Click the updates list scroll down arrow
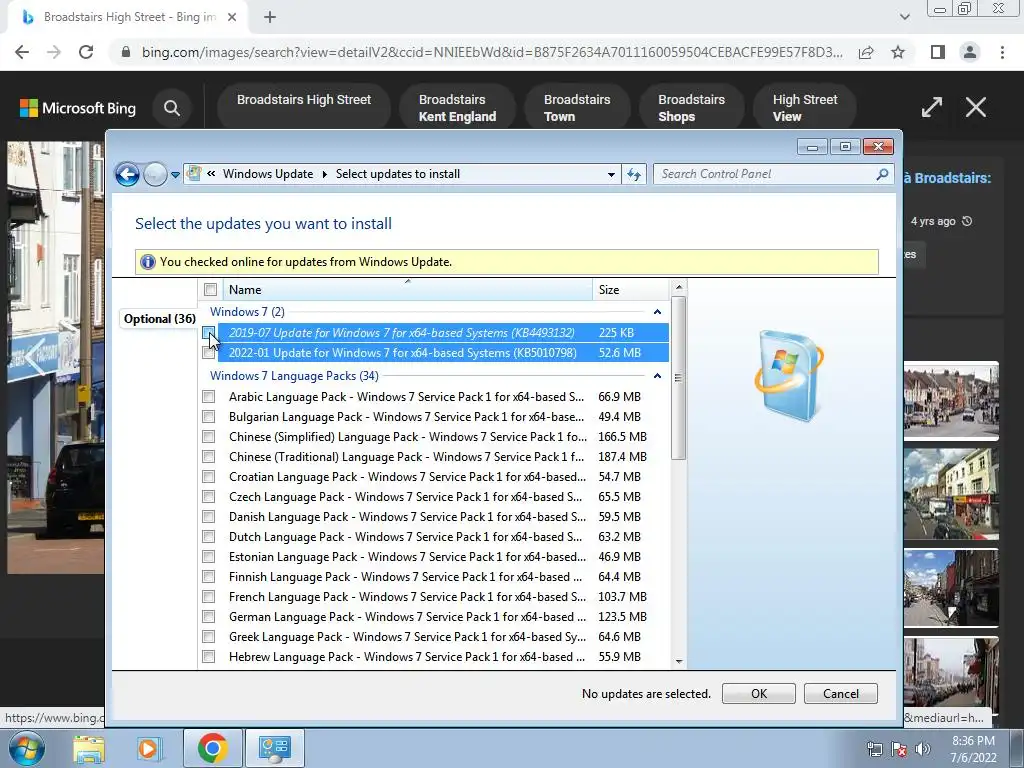 (x=679, y=662)
